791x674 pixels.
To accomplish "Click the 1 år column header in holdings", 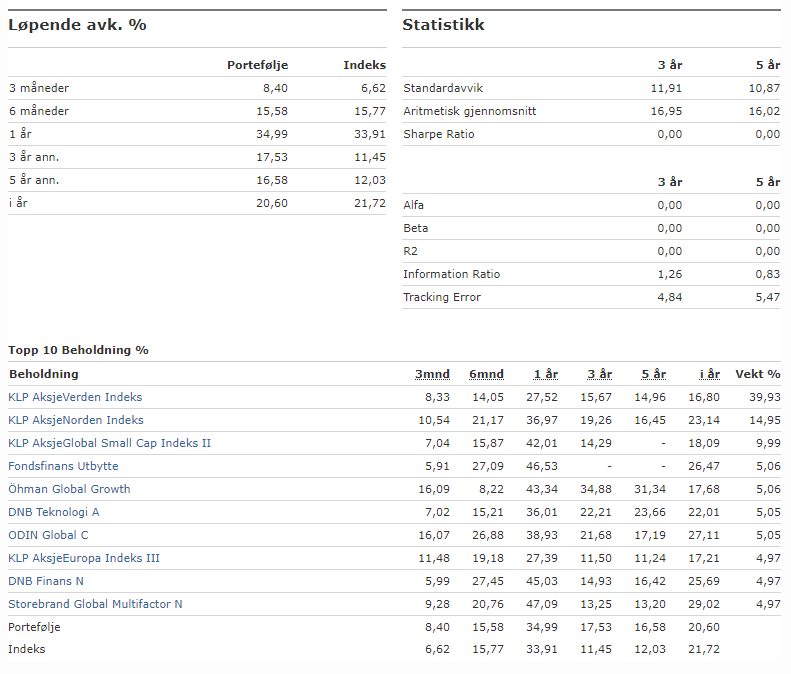I will tap(546, 374).
